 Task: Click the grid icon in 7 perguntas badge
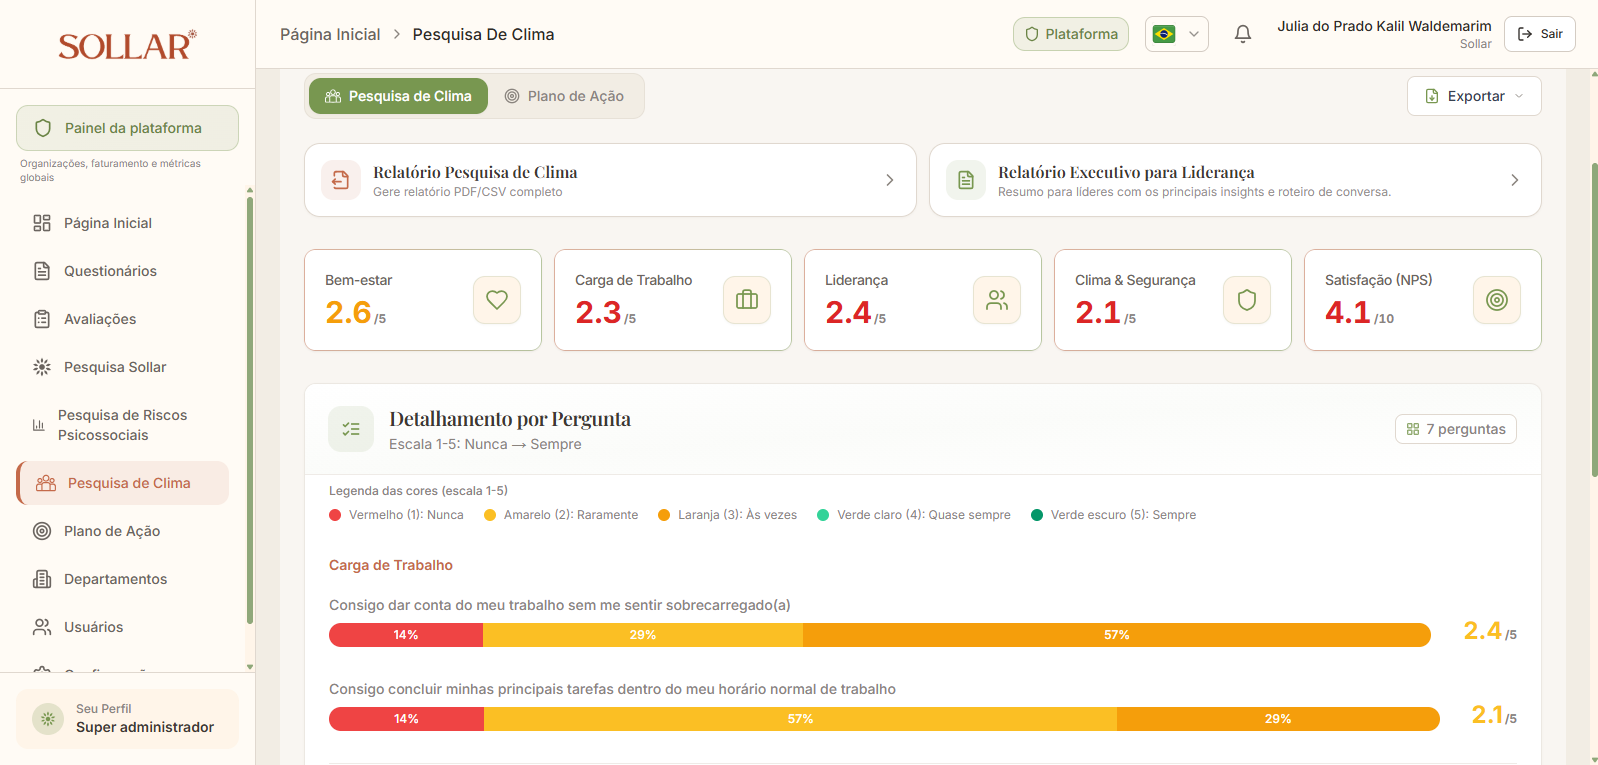1413,429
